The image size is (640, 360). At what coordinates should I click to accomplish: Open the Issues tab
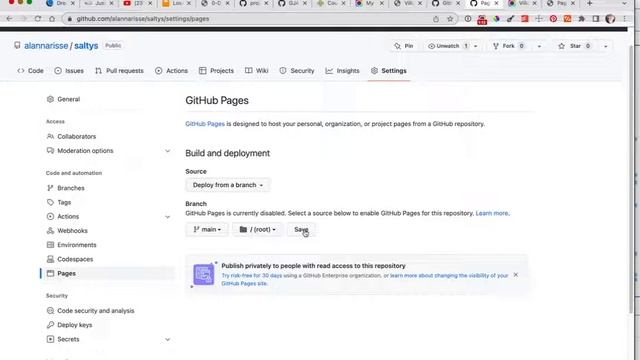coord(69,71)
